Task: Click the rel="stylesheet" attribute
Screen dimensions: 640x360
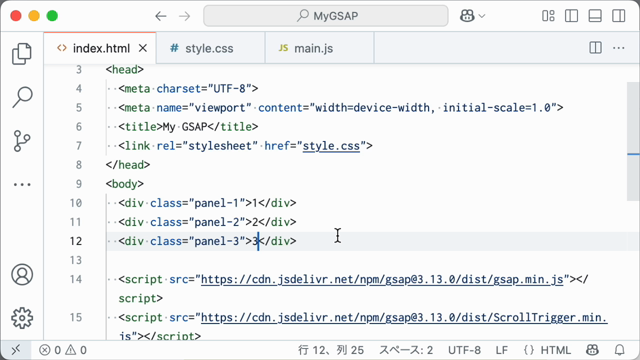Action: coord(207,146)
